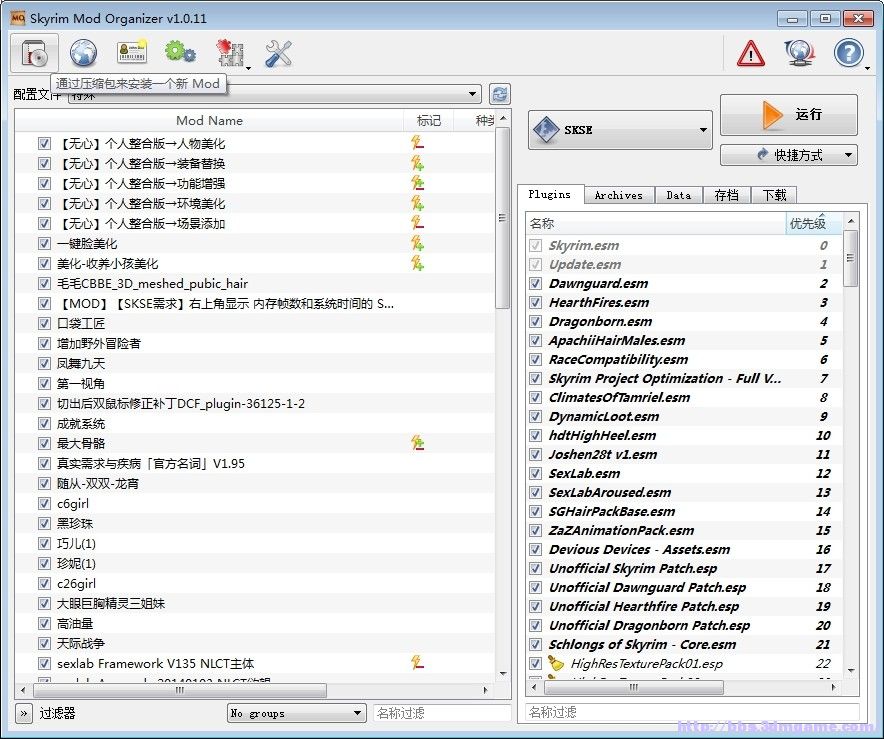Open the Nexus globe icon

click(x=83, y=54)
